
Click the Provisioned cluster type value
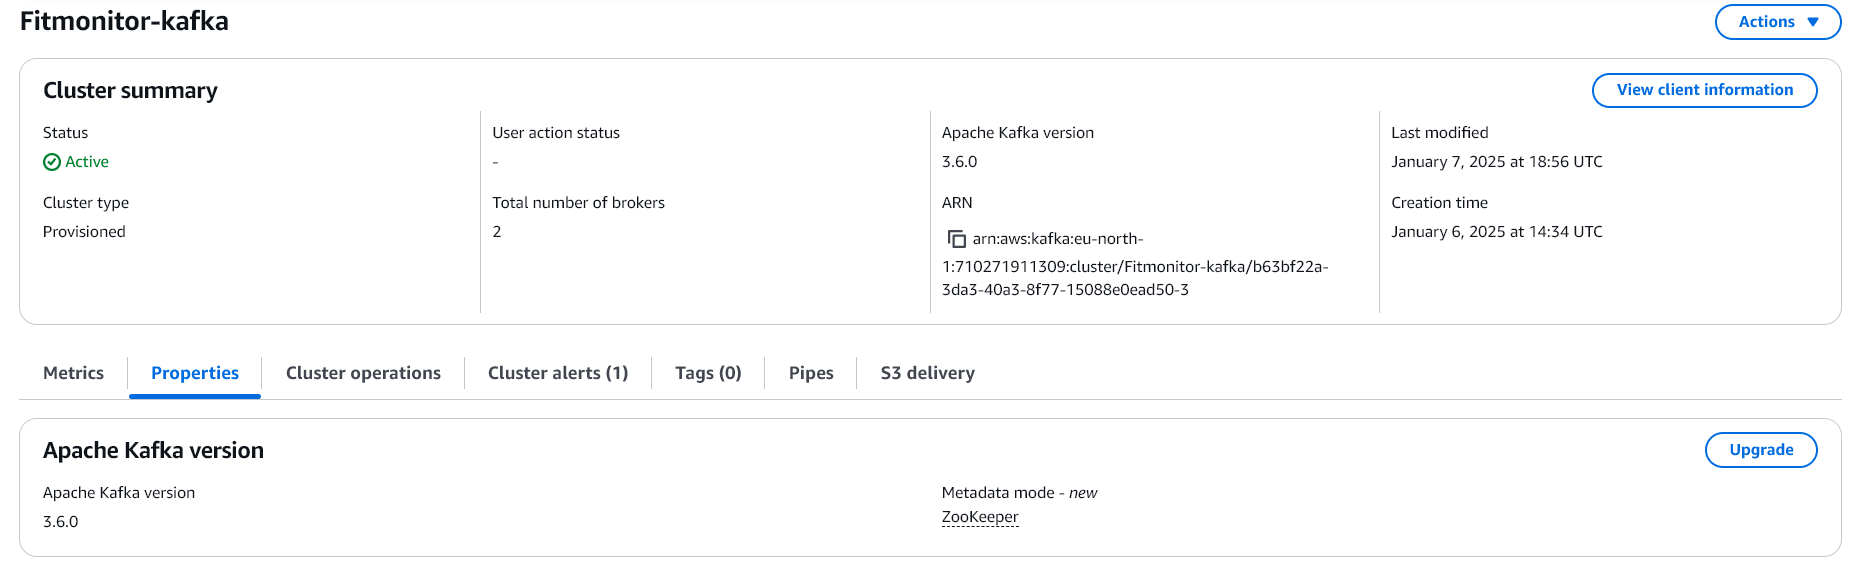[x=84, y=232]
